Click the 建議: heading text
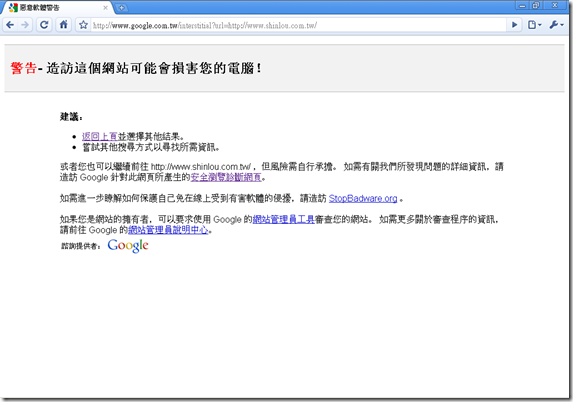This screenshot has width=573, height=402. point(71,117)
